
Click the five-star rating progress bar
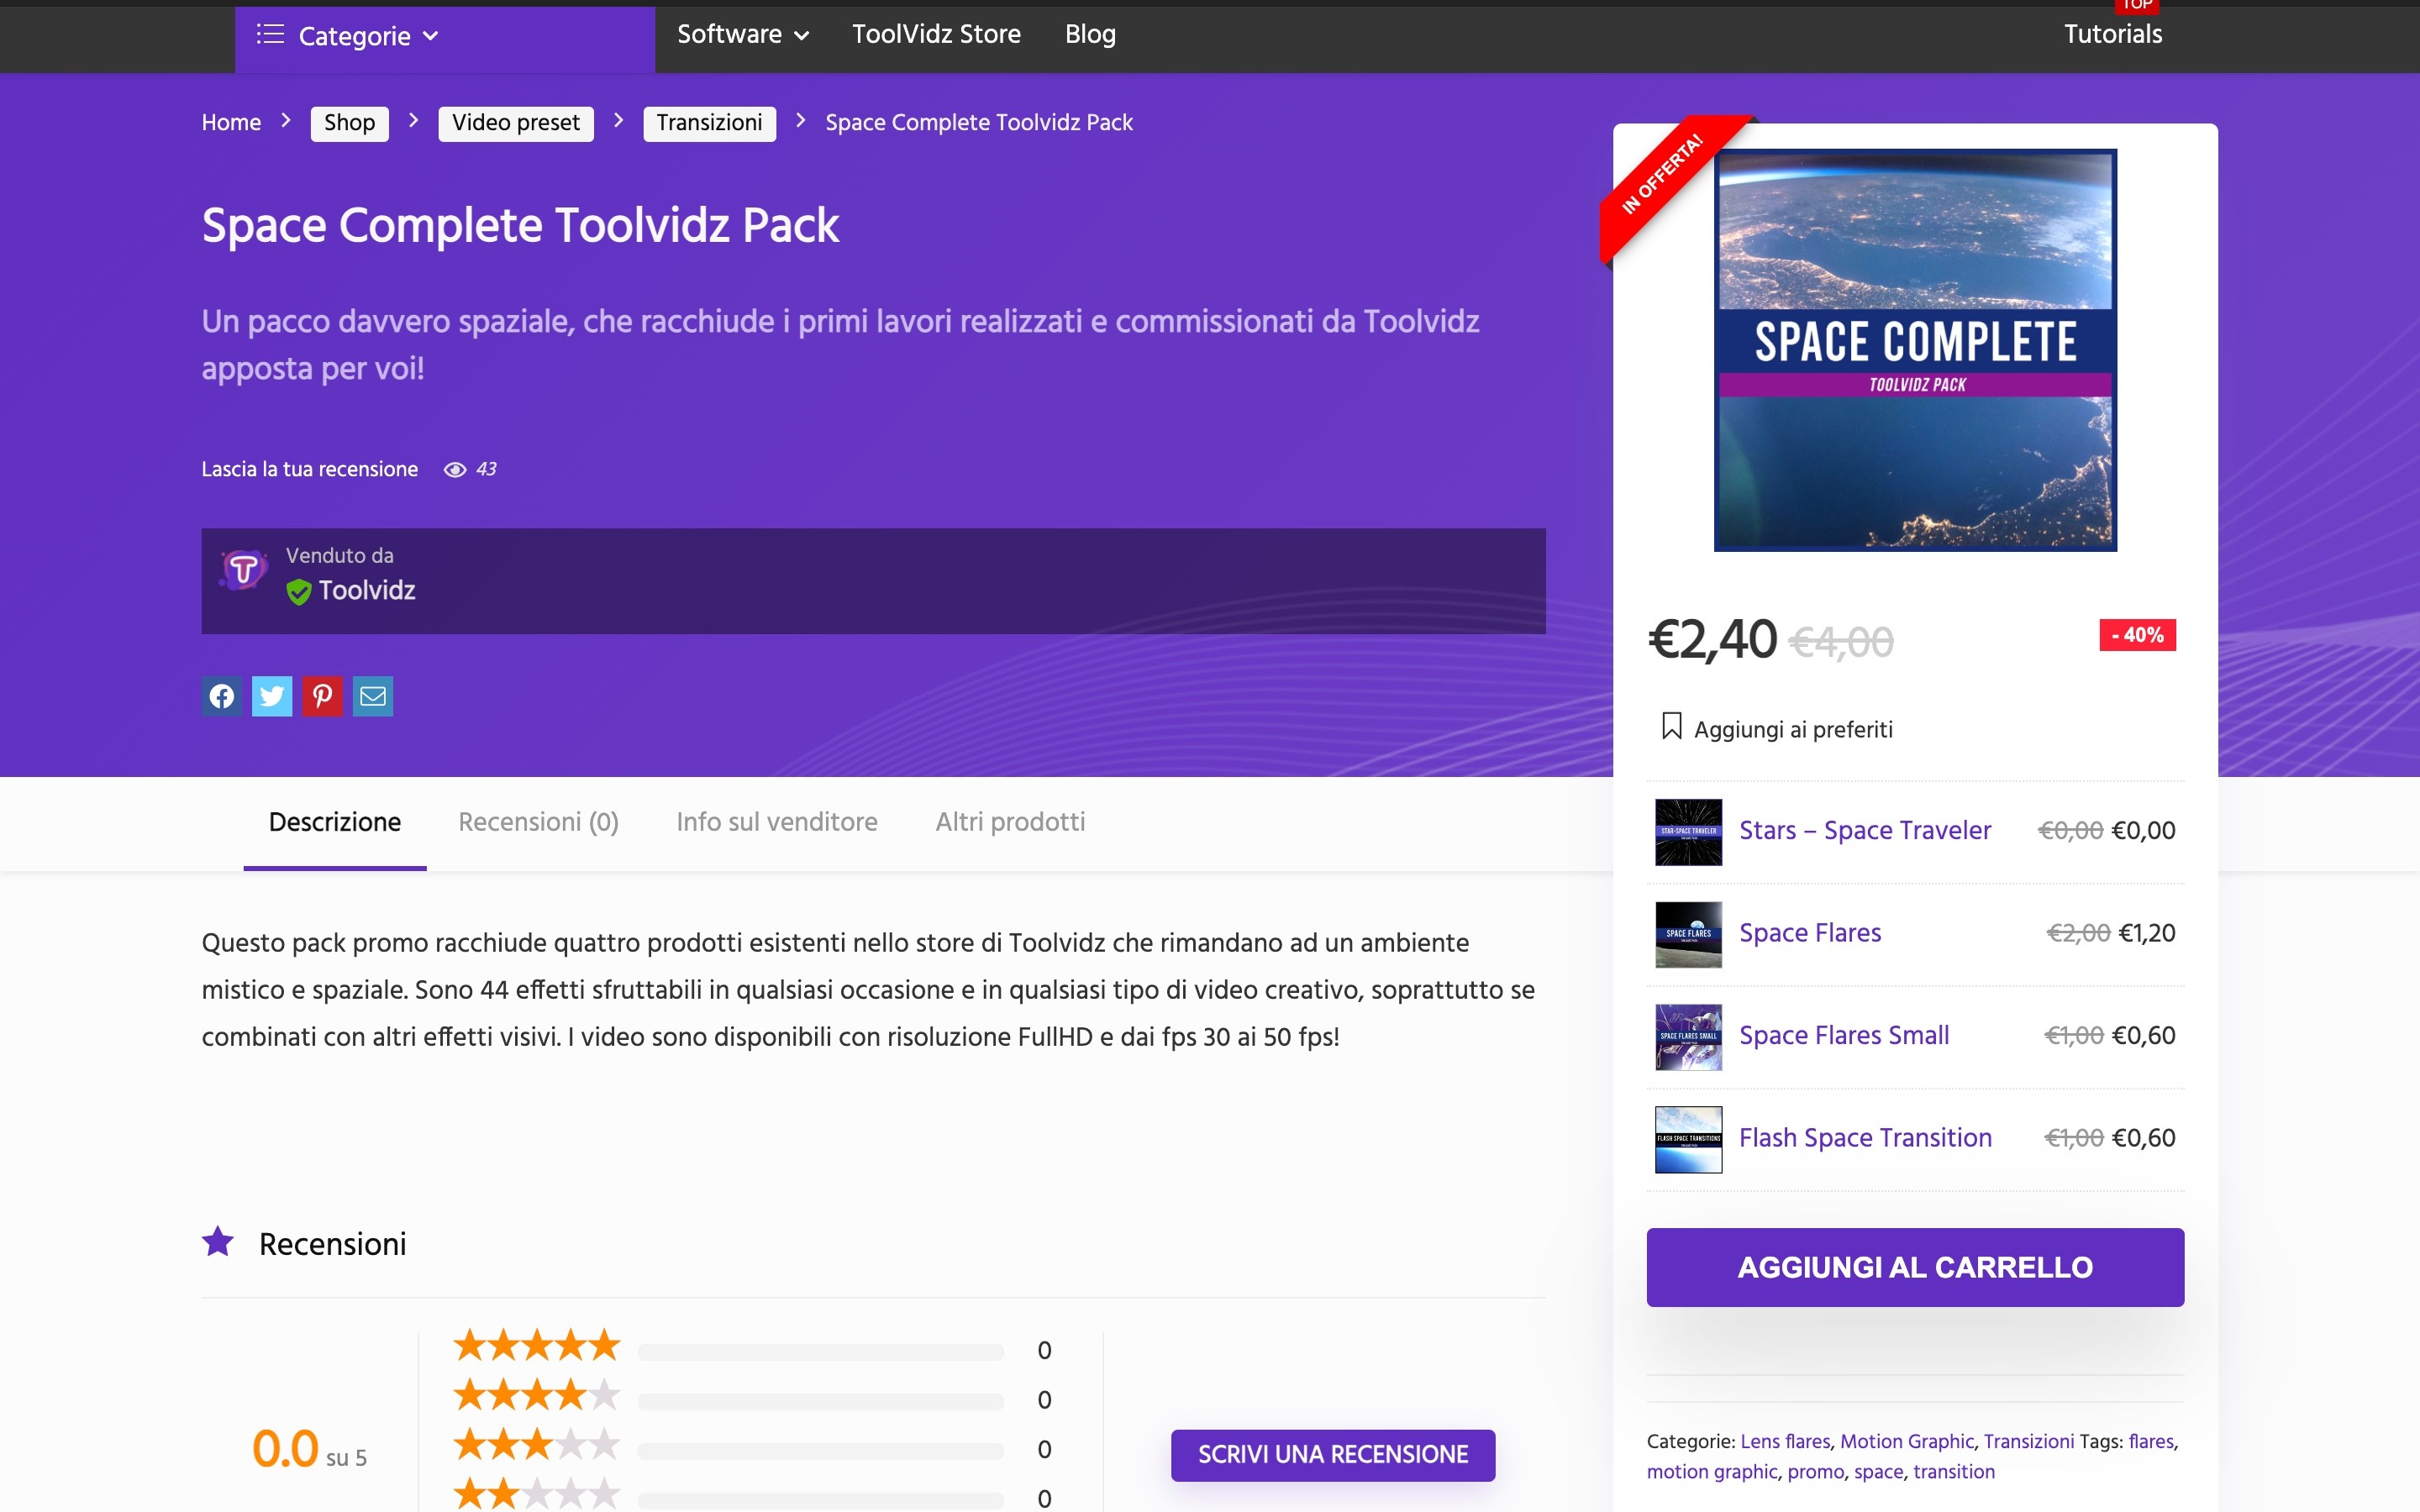[x=820, y=1352]
